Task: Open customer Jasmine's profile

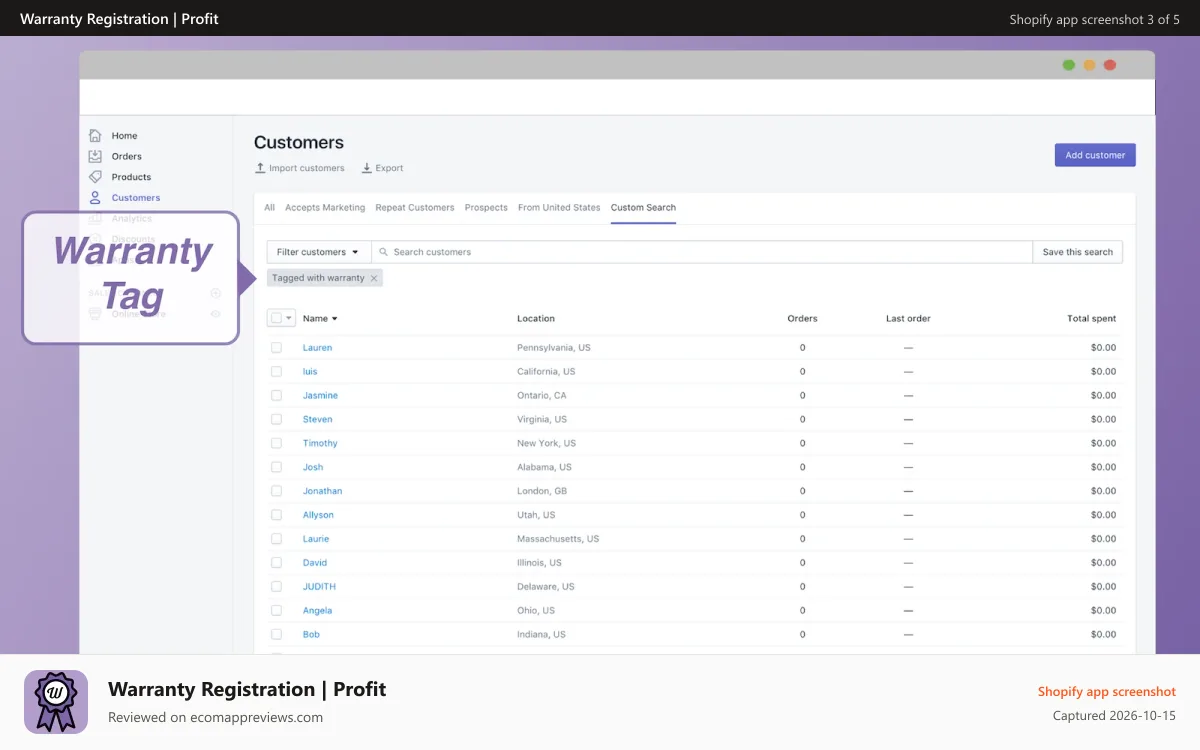Action: click(x=320, y=396)
